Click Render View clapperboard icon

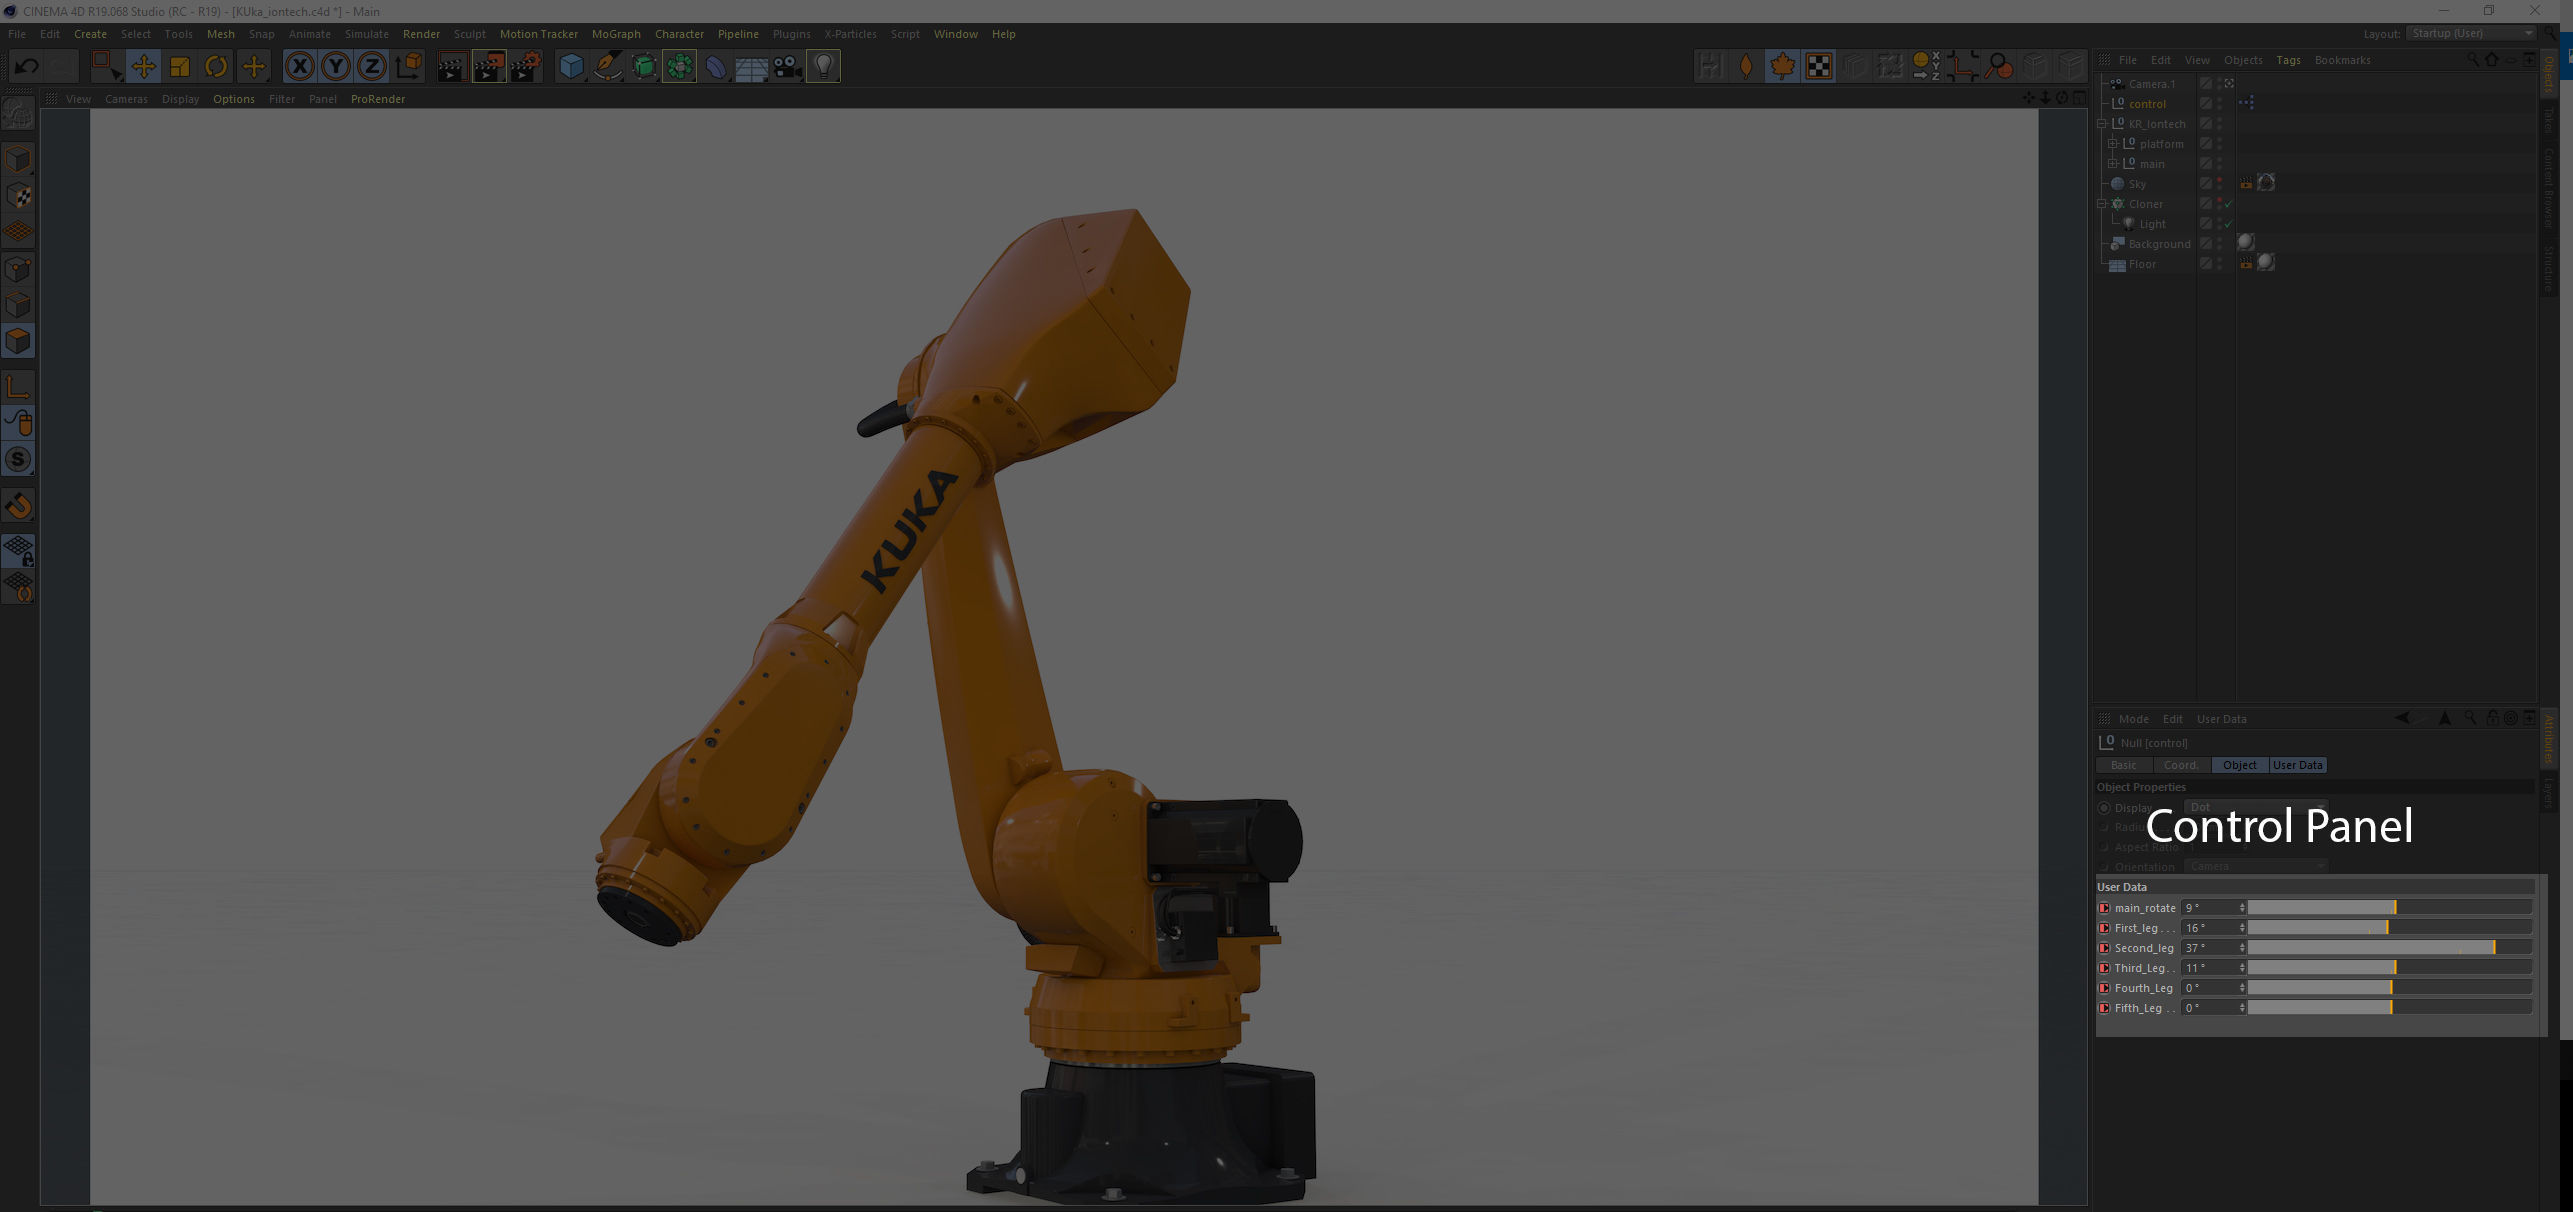(x=452, y=67)
